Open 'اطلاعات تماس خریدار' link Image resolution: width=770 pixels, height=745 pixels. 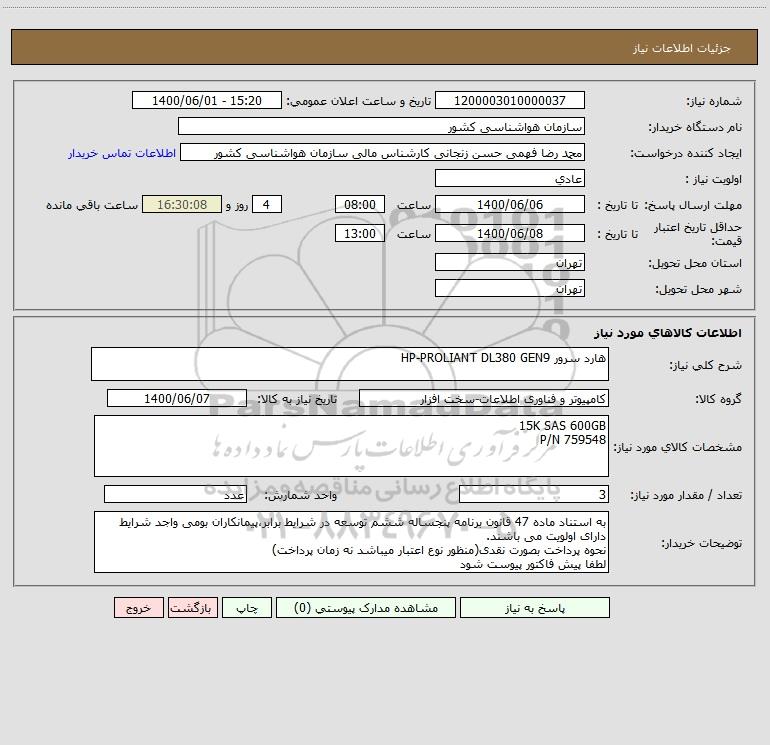click(122, 153)
